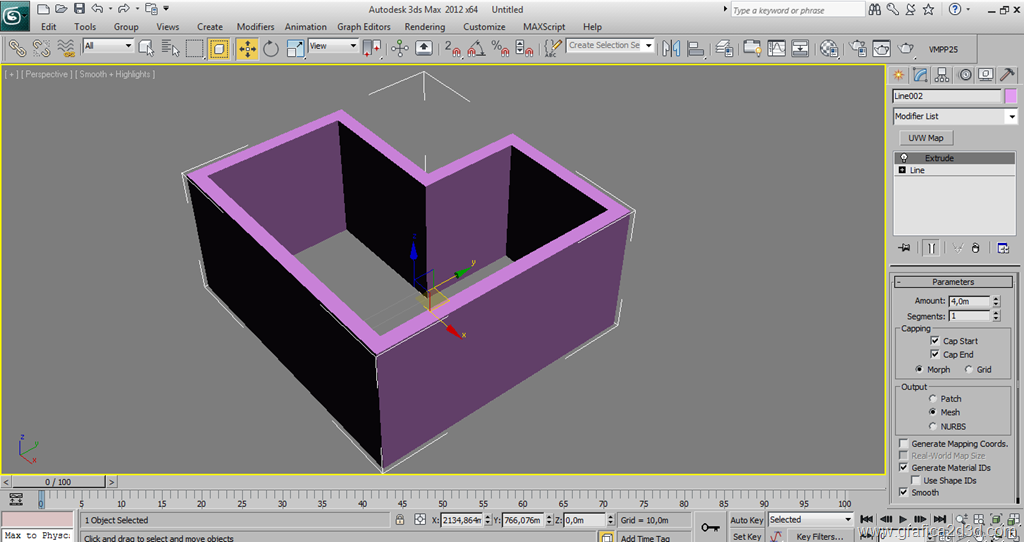Click the Line002 object color swatch
The image size is (1024, 542).
click(1010, 96)
